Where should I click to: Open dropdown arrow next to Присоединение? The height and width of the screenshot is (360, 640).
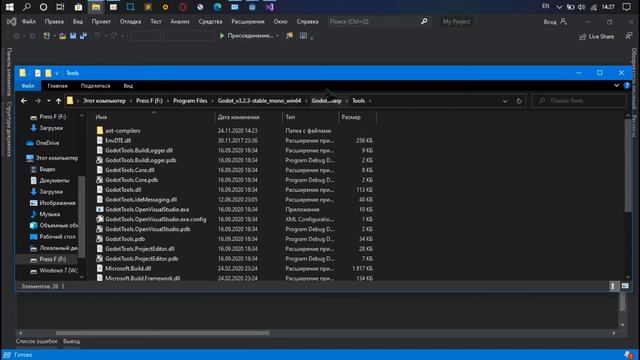pyautogui.click(x=278, y=36)
